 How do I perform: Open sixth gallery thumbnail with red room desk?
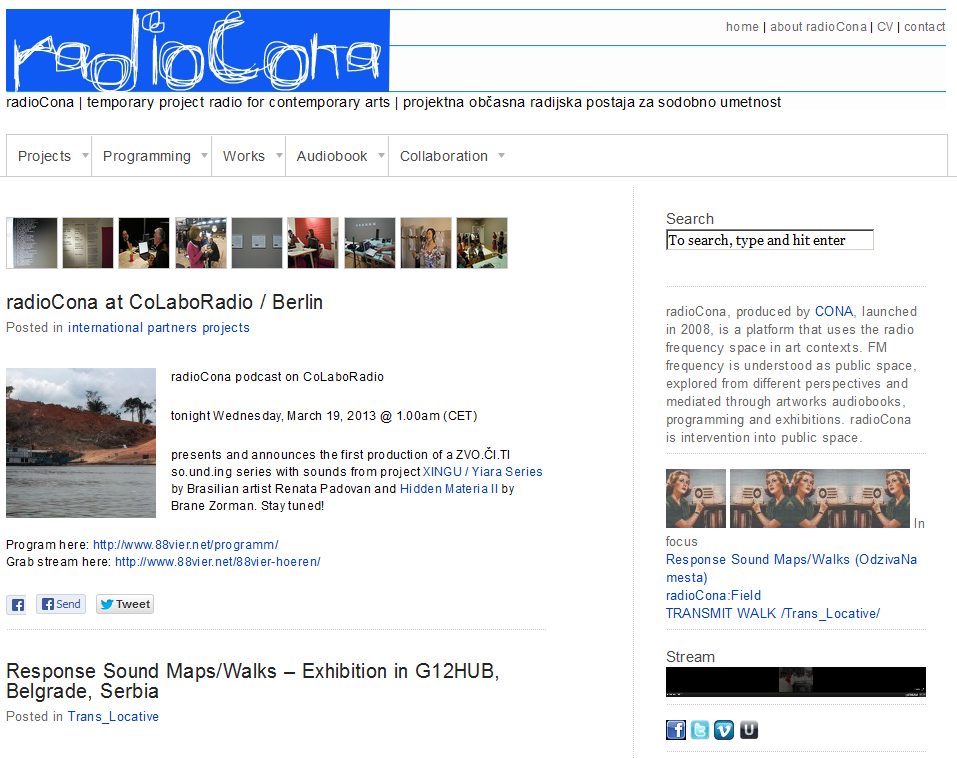click(313, 243)
